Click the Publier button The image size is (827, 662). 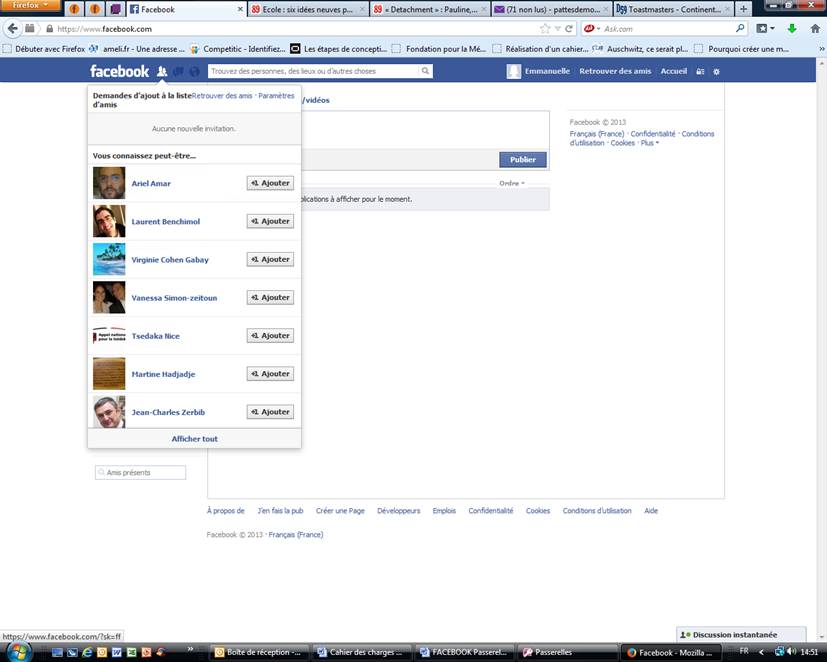tap(523, 159)
